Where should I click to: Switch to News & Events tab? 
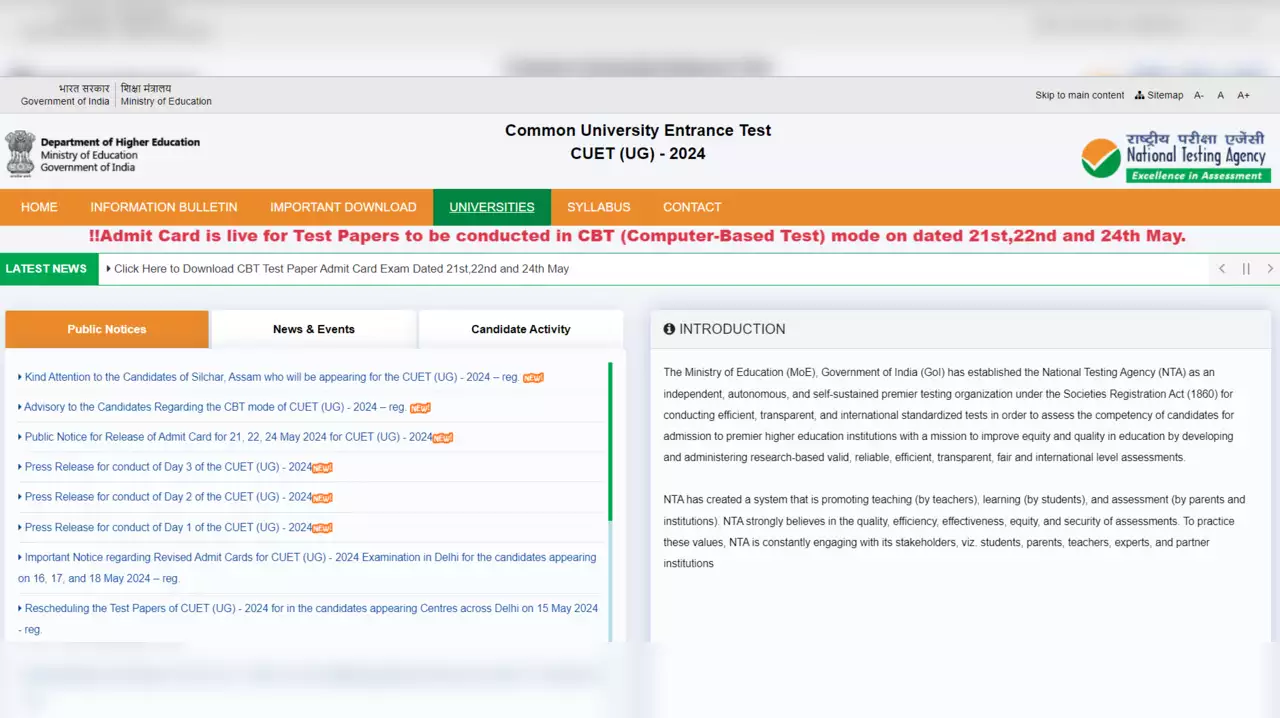(314, 329)
